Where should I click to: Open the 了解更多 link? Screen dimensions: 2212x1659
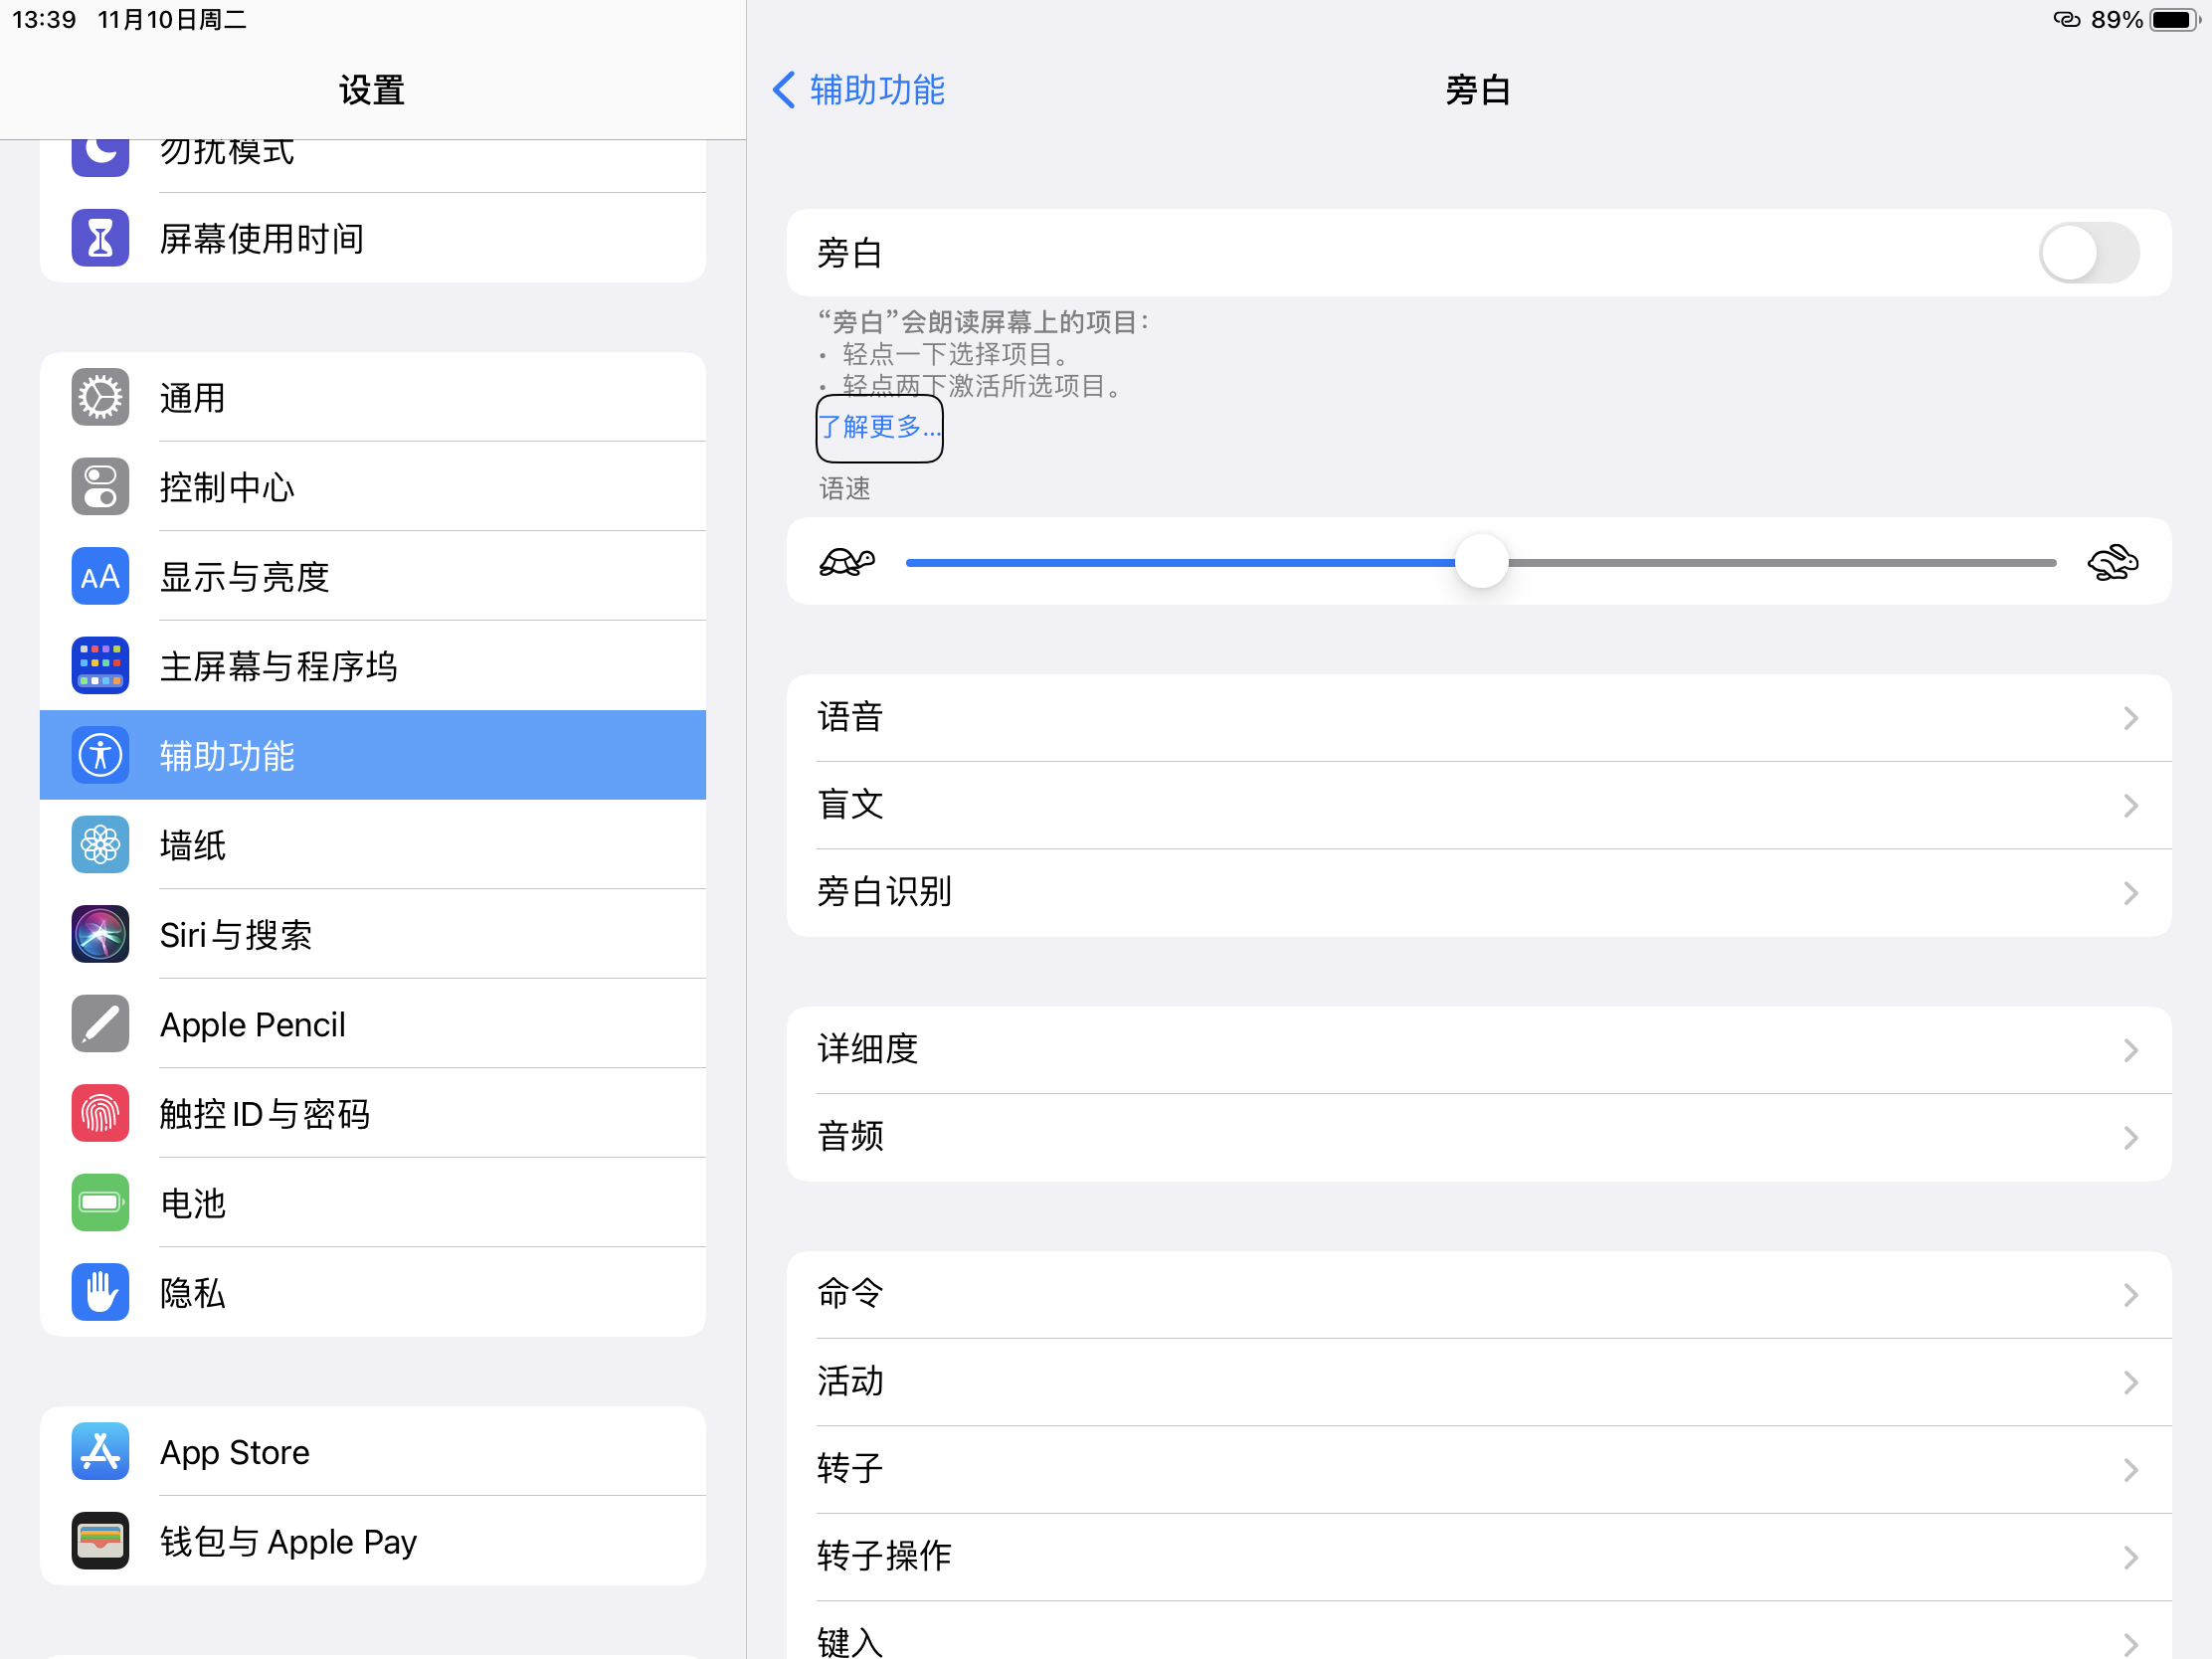[x=879, y=428]
